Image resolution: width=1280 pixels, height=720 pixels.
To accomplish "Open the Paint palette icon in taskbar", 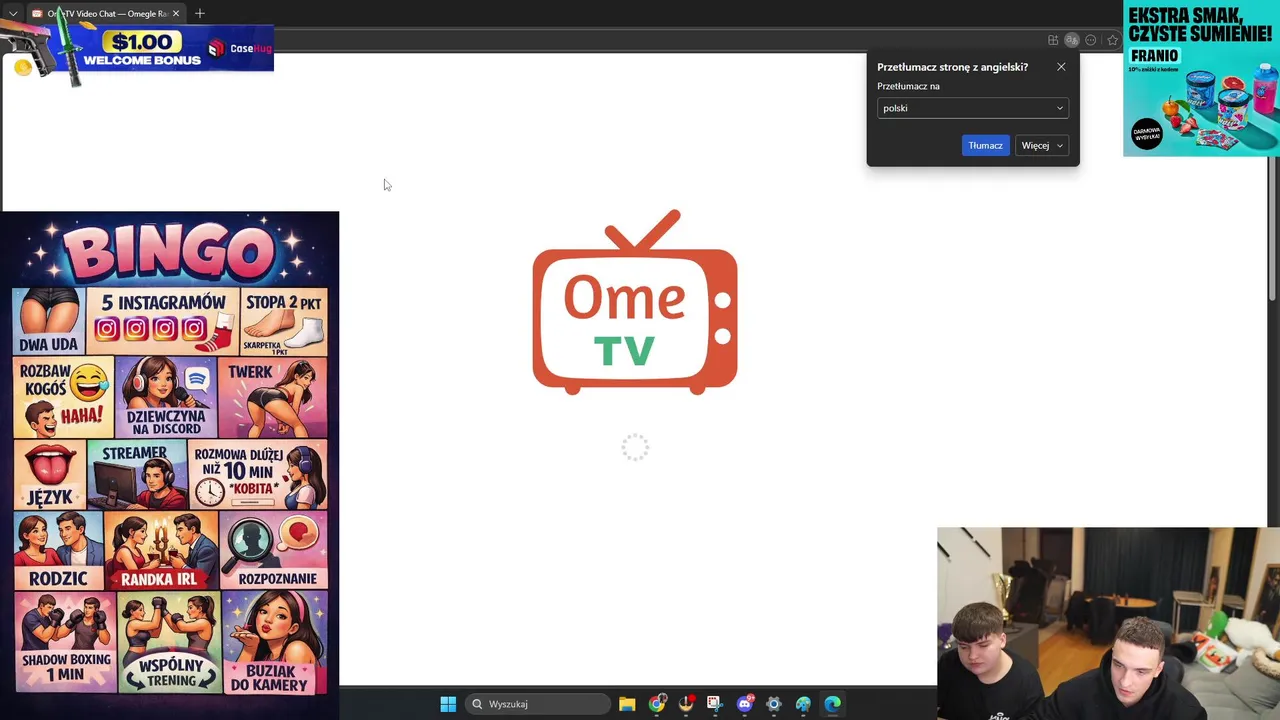I will (x=803, y=704).
